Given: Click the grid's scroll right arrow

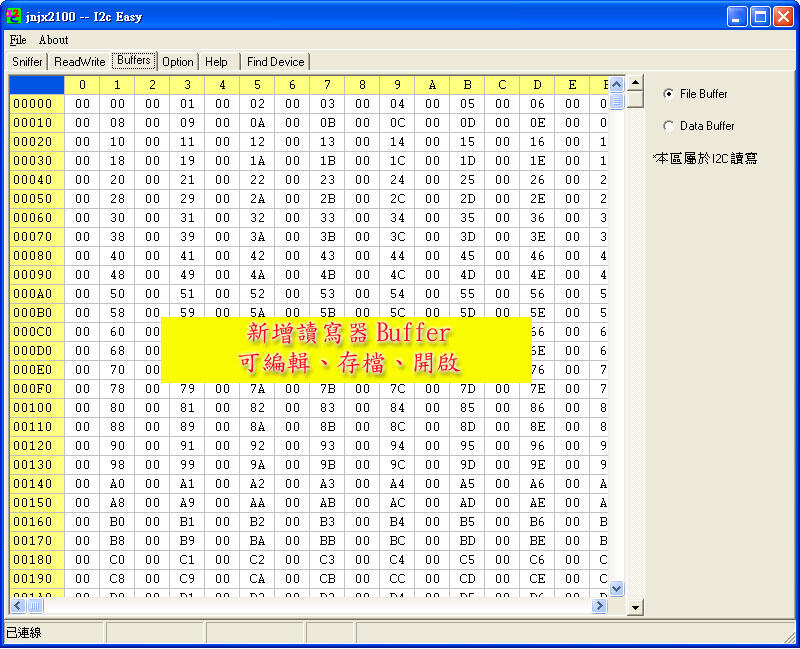Looking at the screenshot, I should tap(599, 606).
